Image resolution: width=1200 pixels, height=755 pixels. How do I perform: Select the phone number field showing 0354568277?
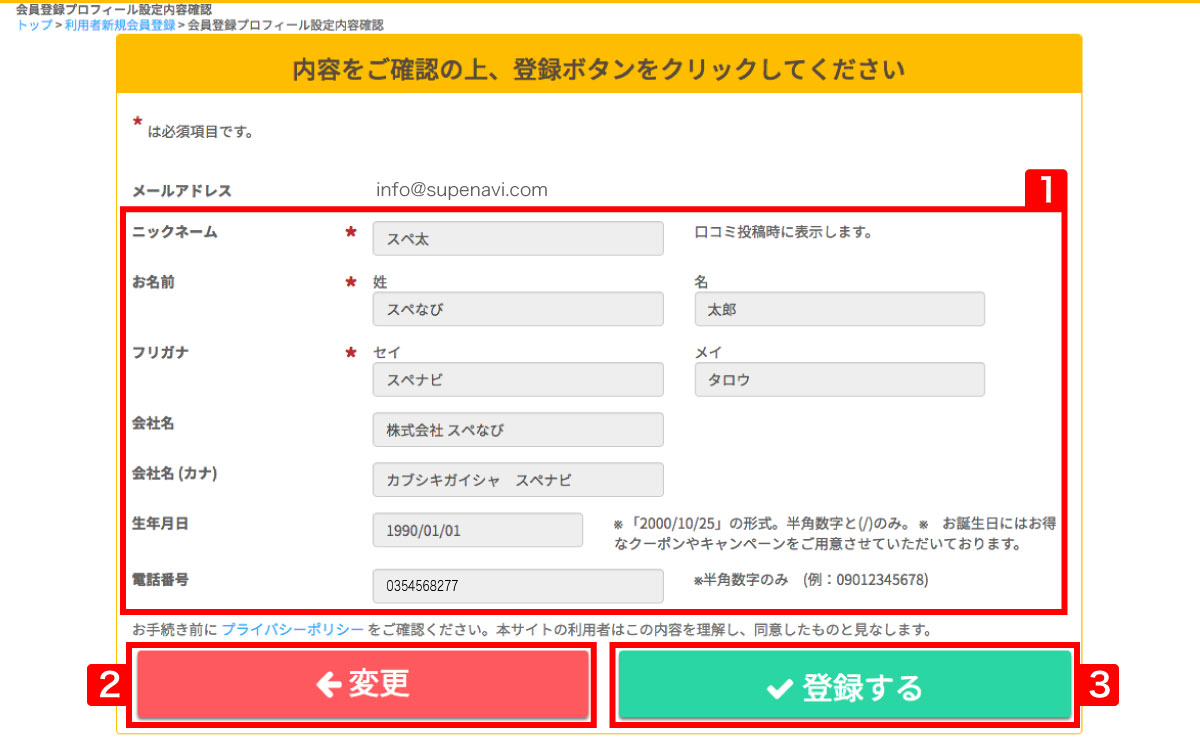click(517, 586)
